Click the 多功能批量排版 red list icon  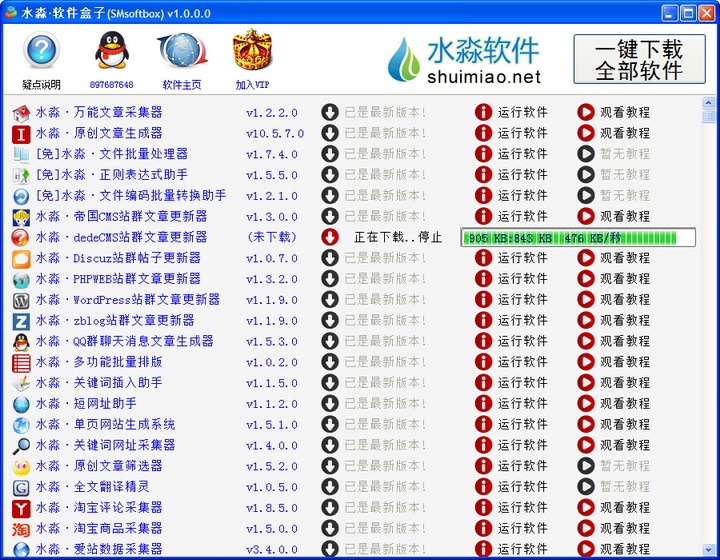[21, 363]
